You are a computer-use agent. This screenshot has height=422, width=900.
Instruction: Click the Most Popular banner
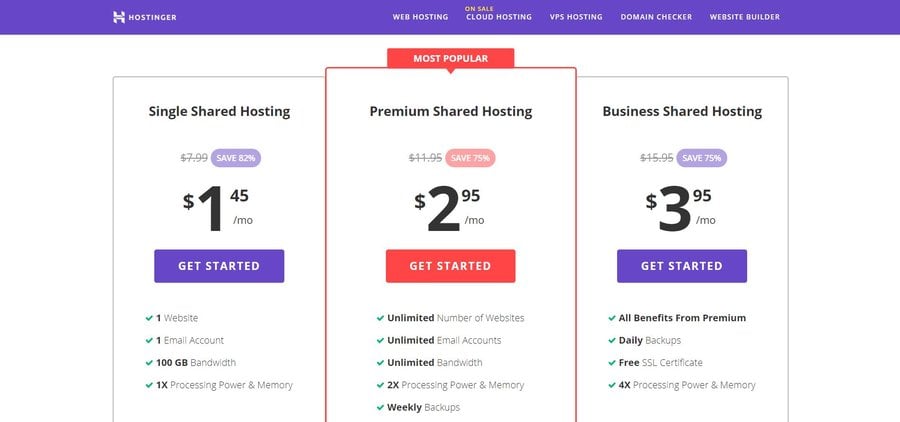point(451,59)
